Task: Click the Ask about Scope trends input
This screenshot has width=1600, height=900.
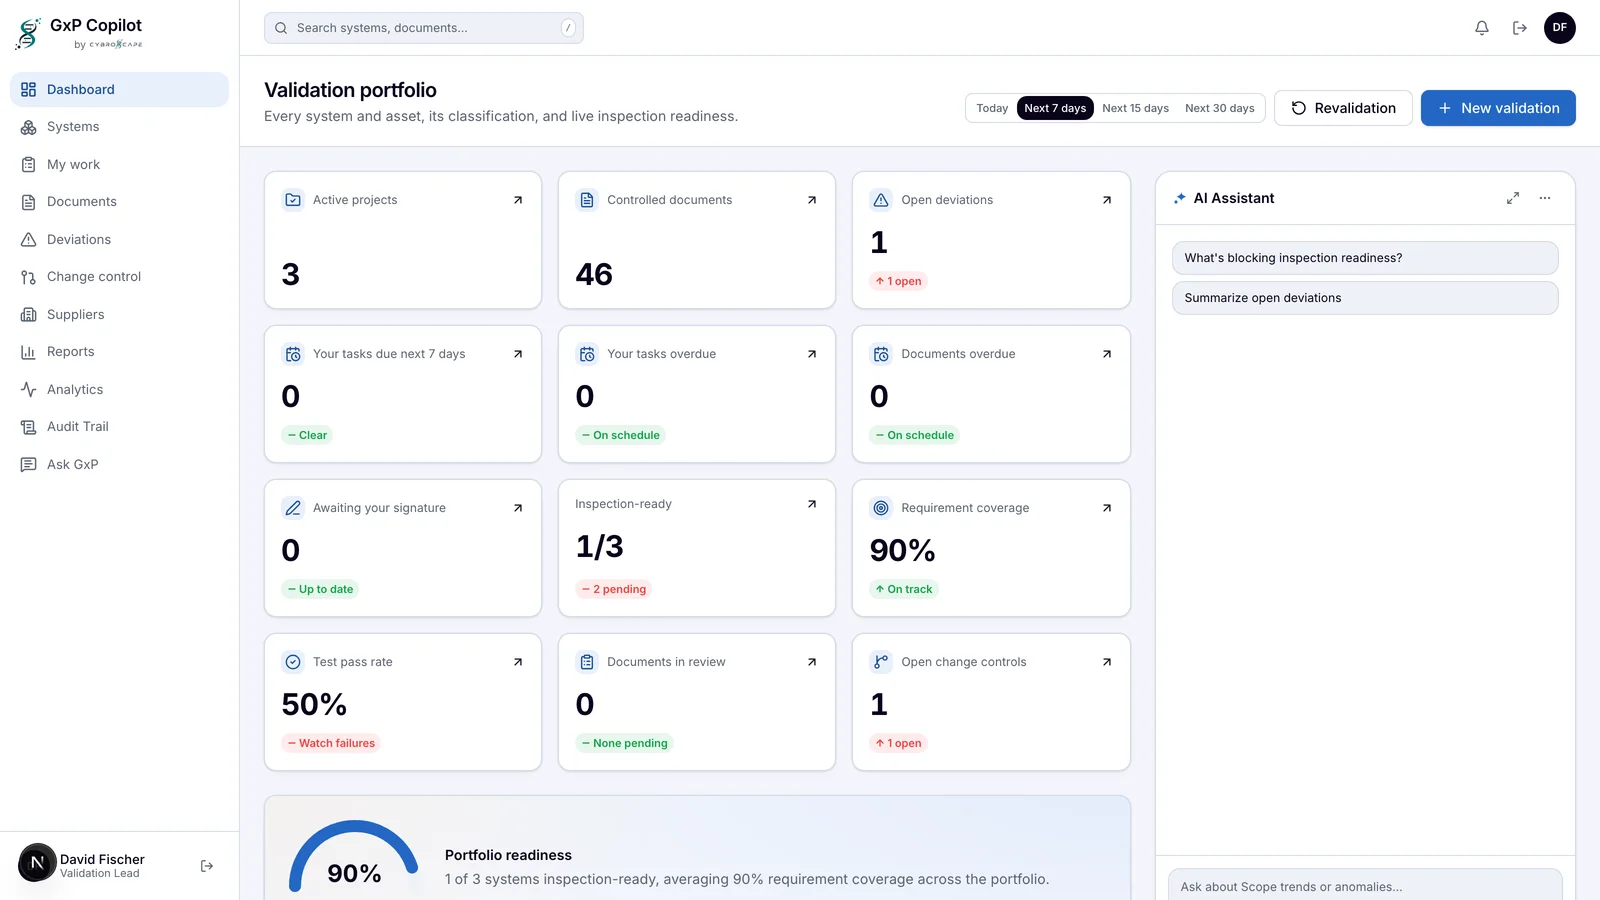Action: coord(1365,886)
